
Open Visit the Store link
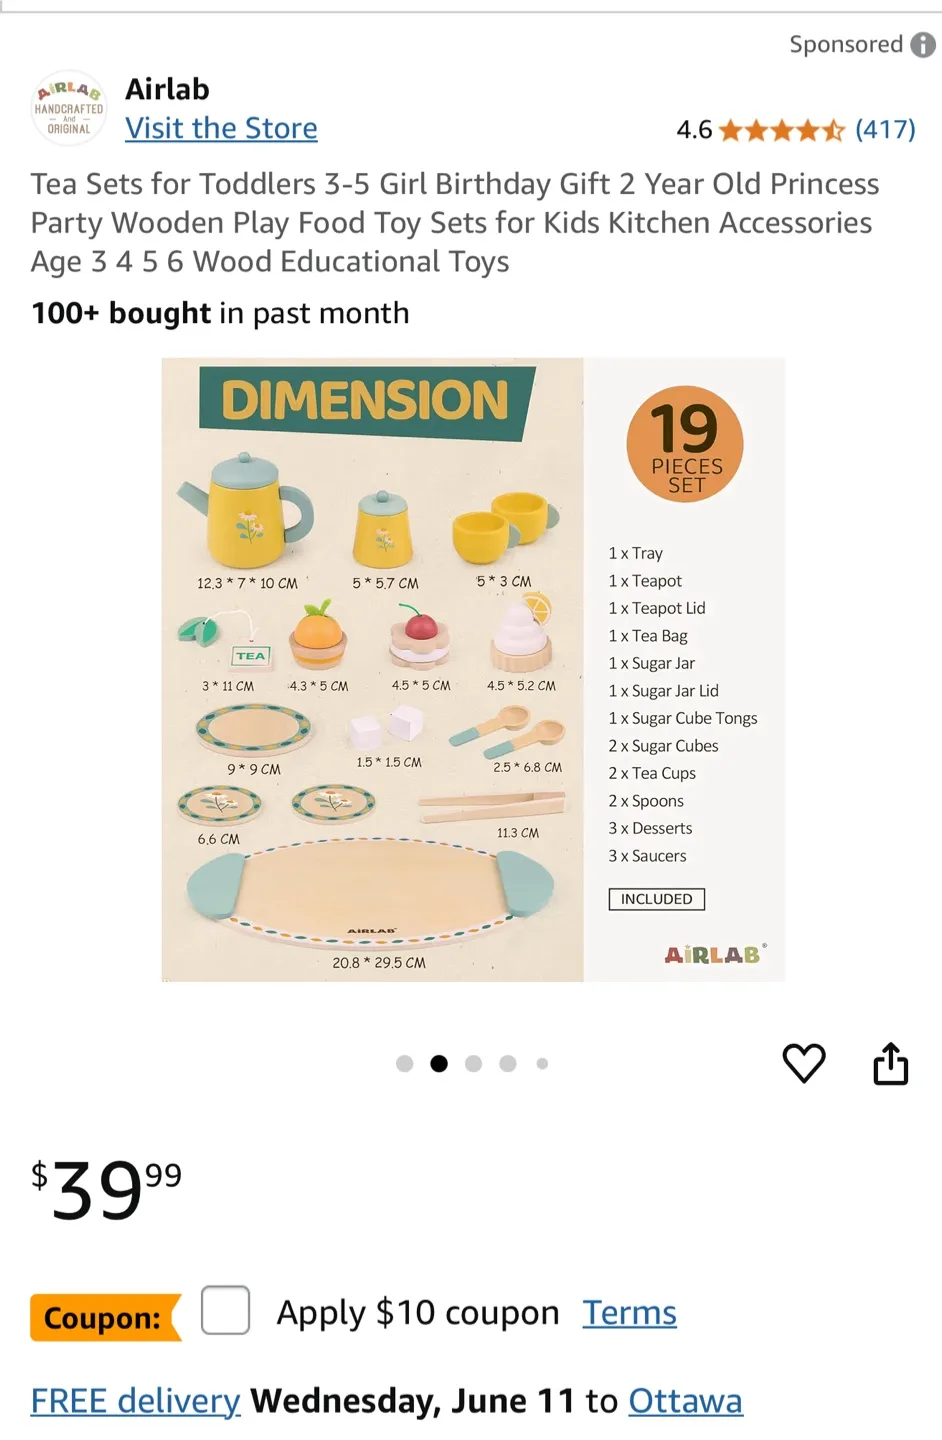click(x=221, y=128)
